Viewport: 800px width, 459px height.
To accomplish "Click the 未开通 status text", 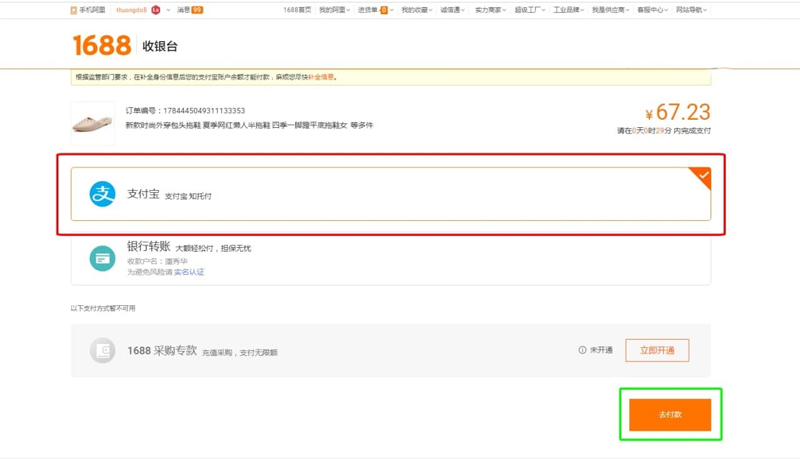I will pos(601,350).
